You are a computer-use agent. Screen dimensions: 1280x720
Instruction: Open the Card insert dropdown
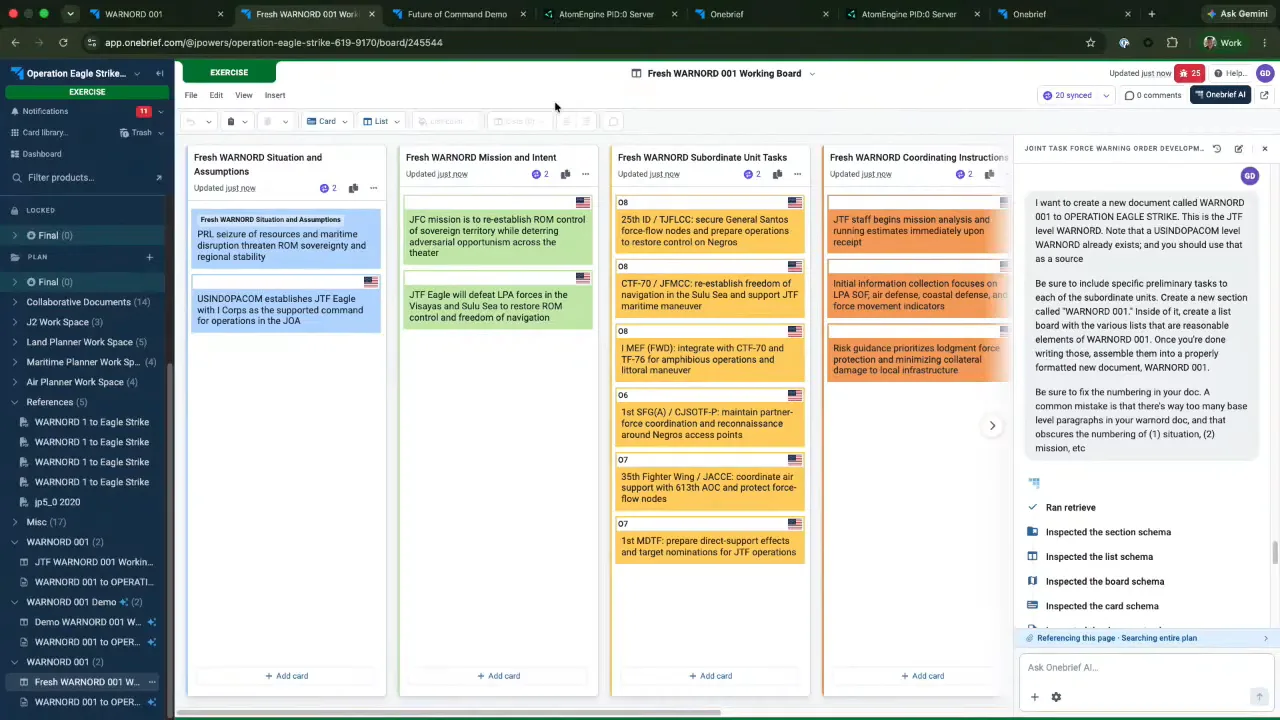[x=327, y=122]
